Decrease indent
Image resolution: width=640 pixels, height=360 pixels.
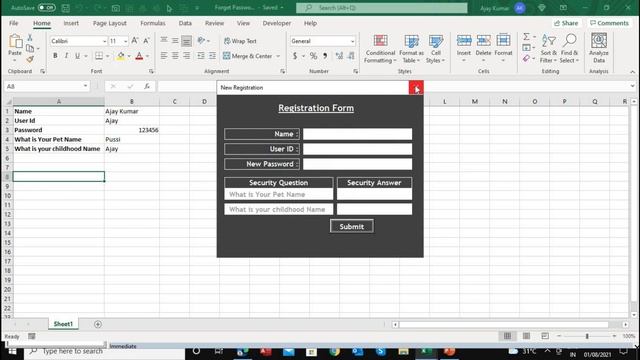point(201,56)
